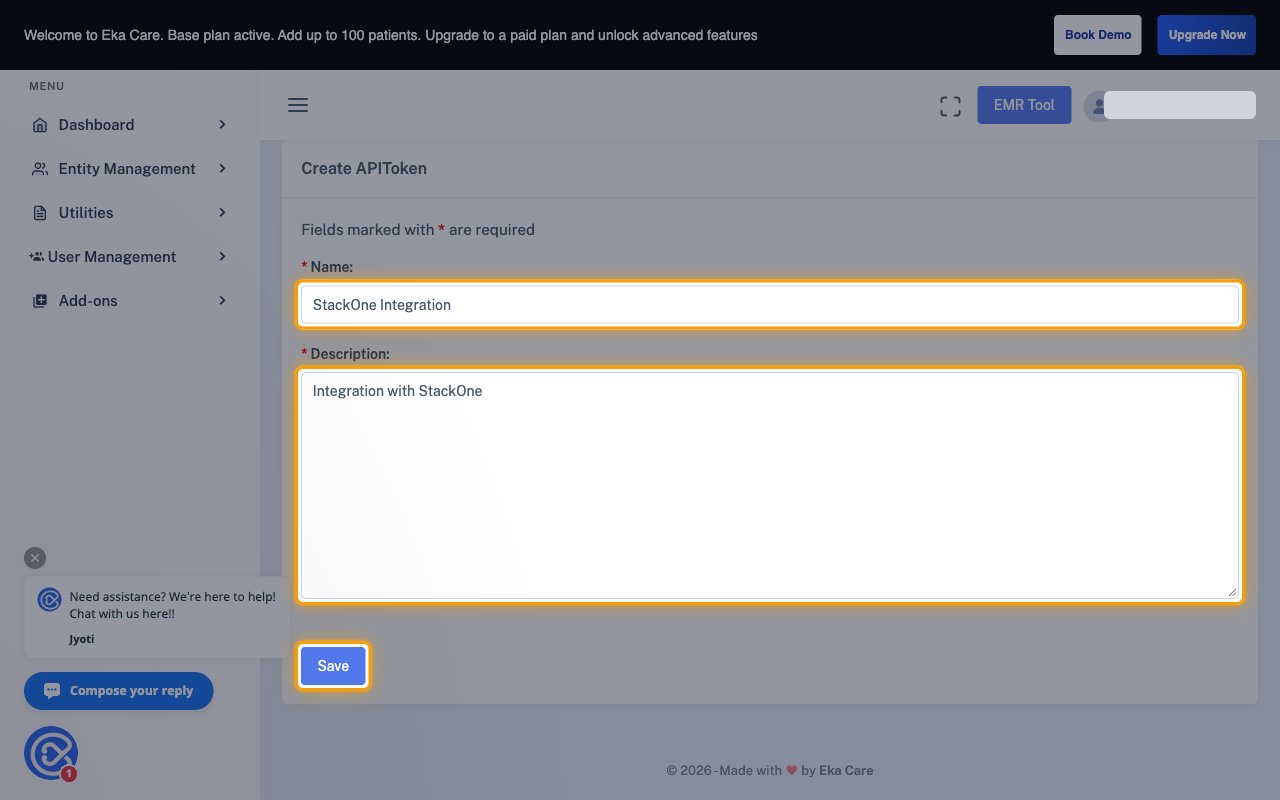This screenshot has width=1280, height=800.
Task: Click the Jyoti agent name
Action: point(82,639)
